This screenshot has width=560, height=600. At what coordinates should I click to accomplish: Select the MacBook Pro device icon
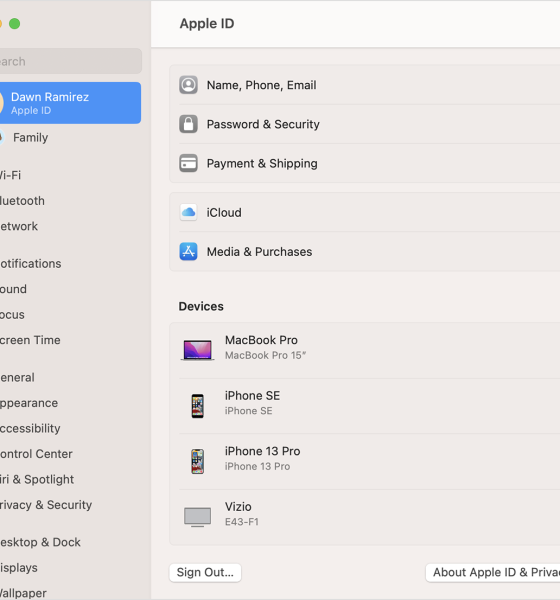click(197, 350)
